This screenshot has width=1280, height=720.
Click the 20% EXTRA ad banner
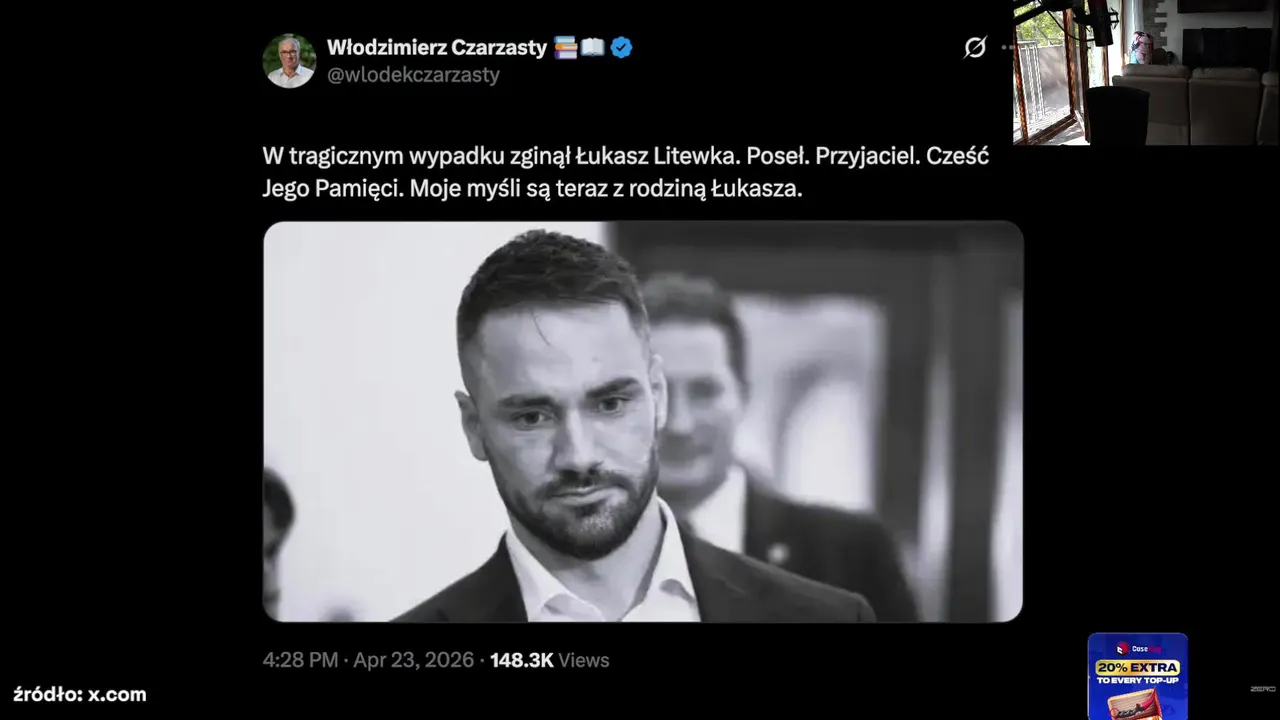coord(1138,676)
